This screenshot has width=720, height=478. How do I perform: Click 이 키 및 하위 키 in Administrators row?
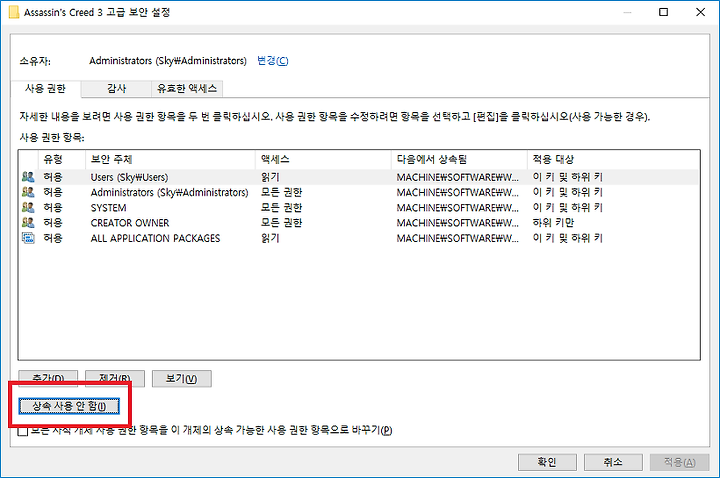(x=568, y=192)
